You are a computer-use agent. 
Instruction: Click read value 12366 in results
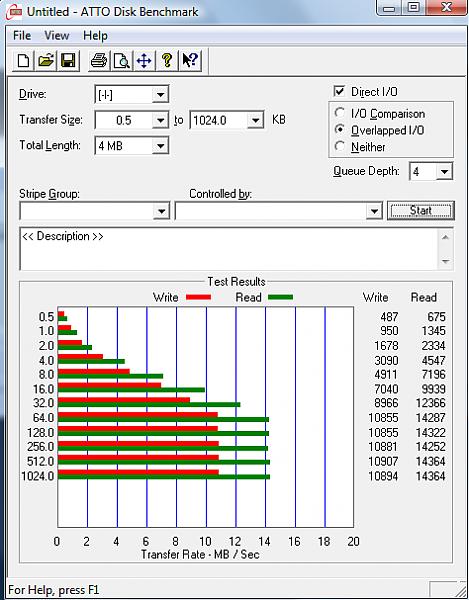click(x=430, y=403)
